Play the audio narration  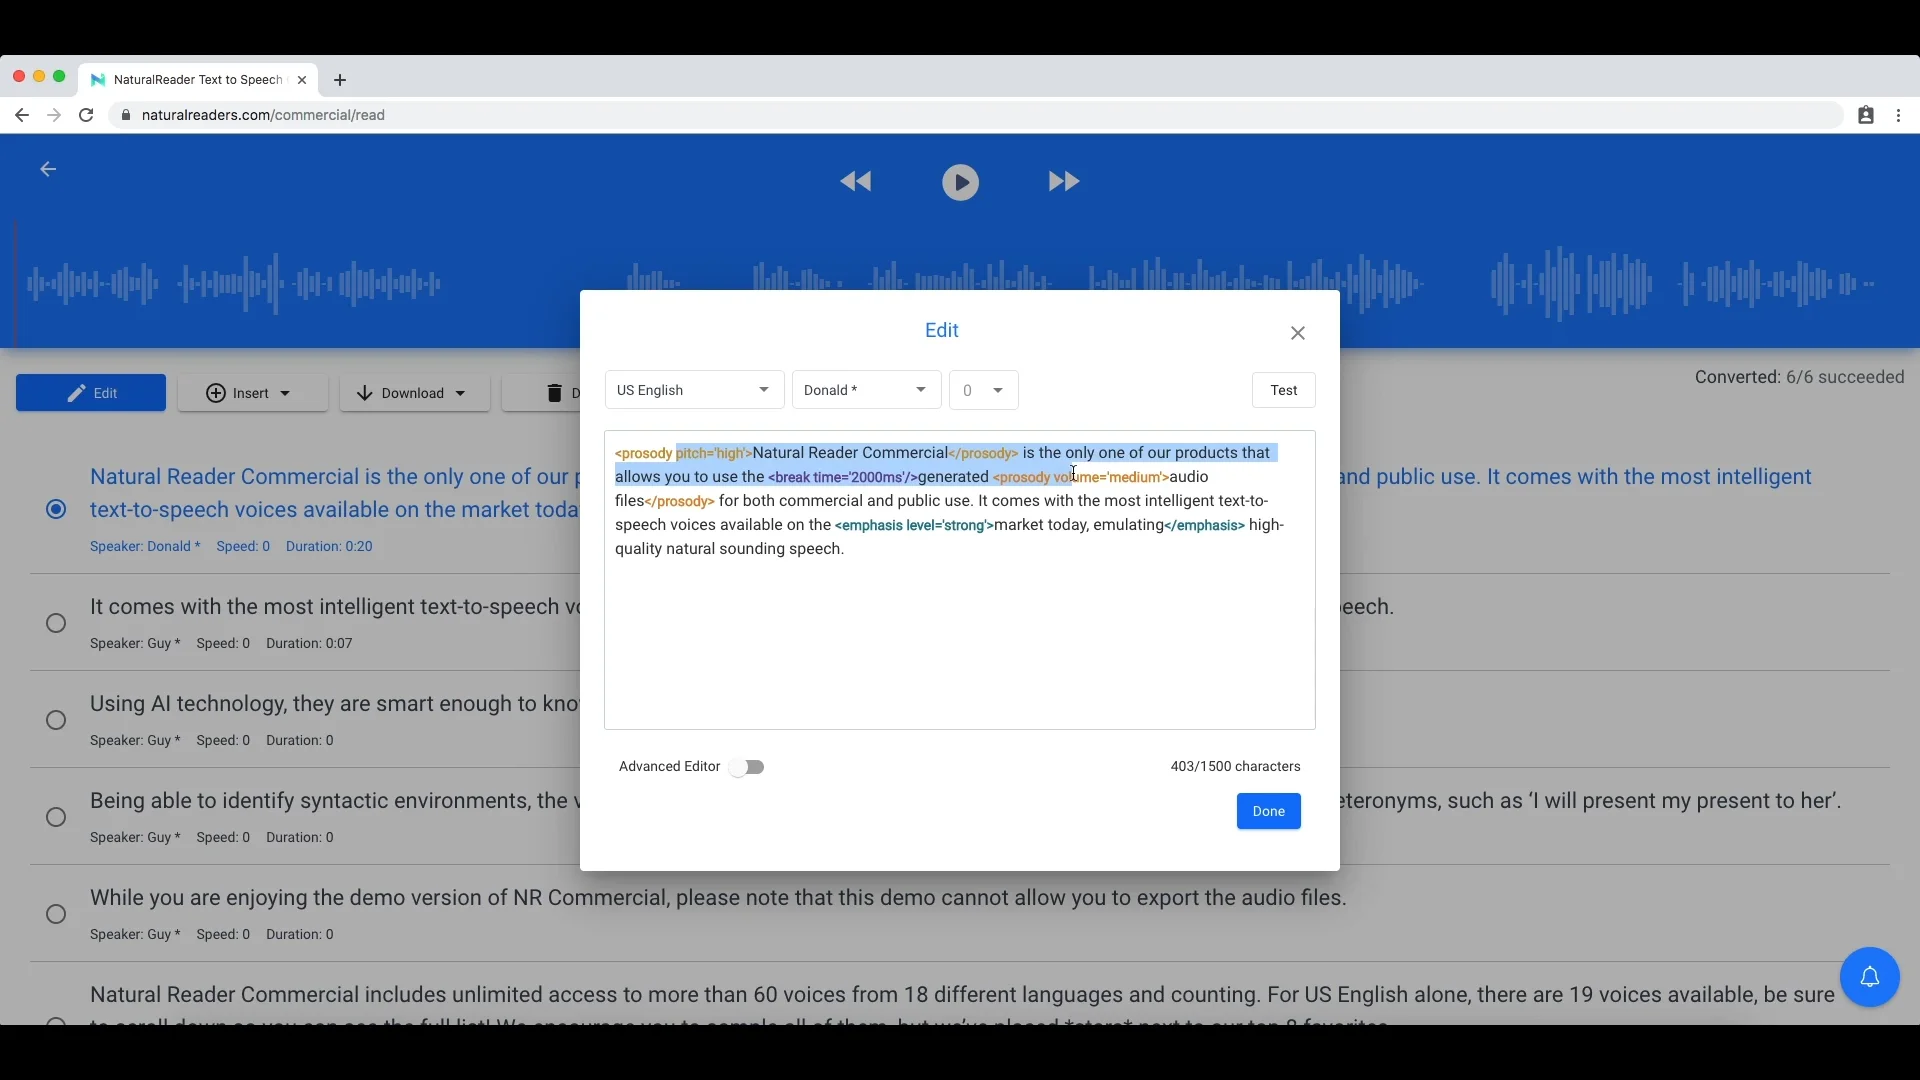[x=960, y=182]
